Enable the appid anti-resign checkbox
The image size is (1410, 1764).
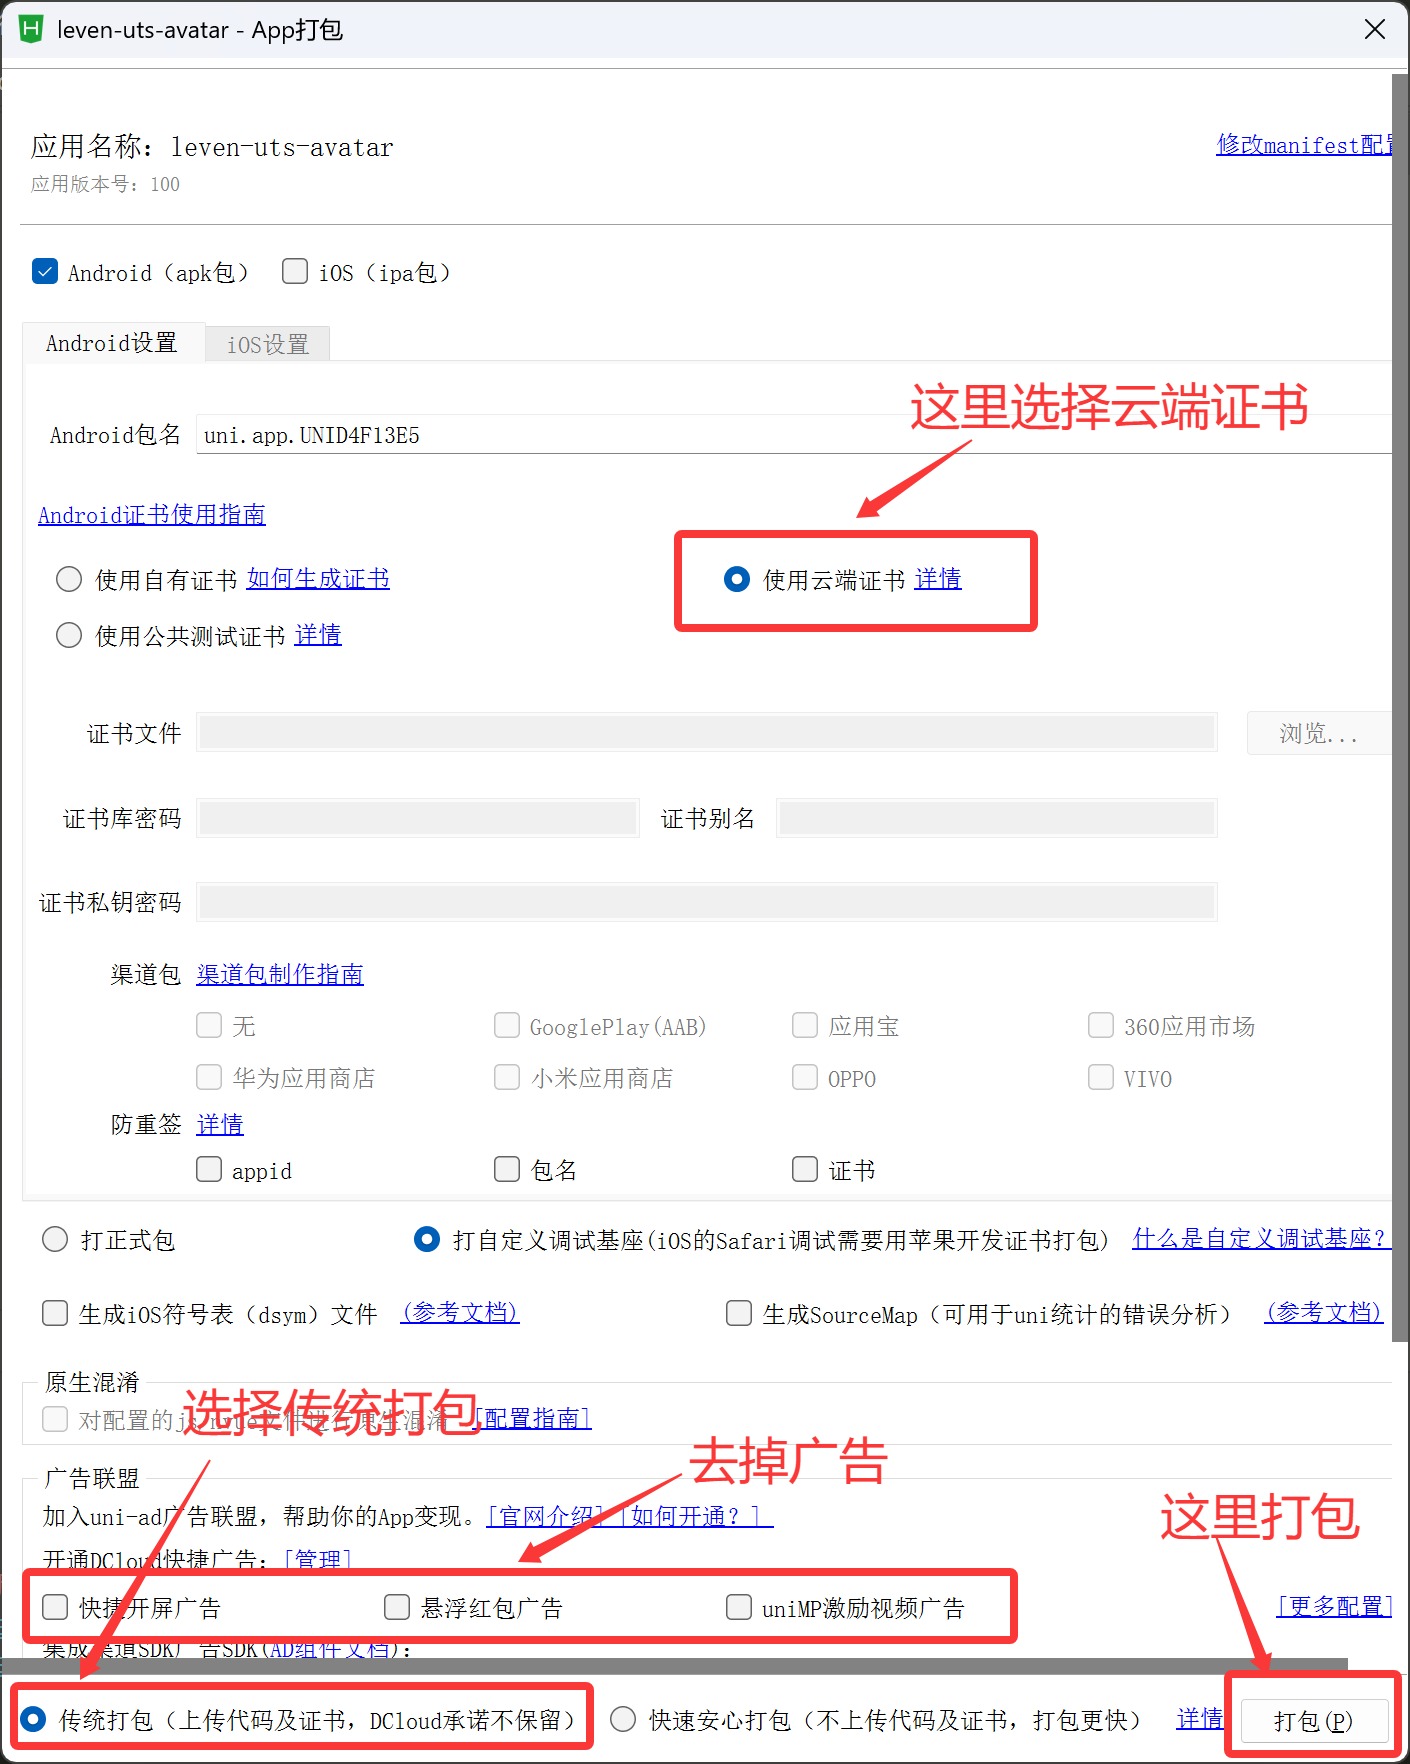point(209,1169)
